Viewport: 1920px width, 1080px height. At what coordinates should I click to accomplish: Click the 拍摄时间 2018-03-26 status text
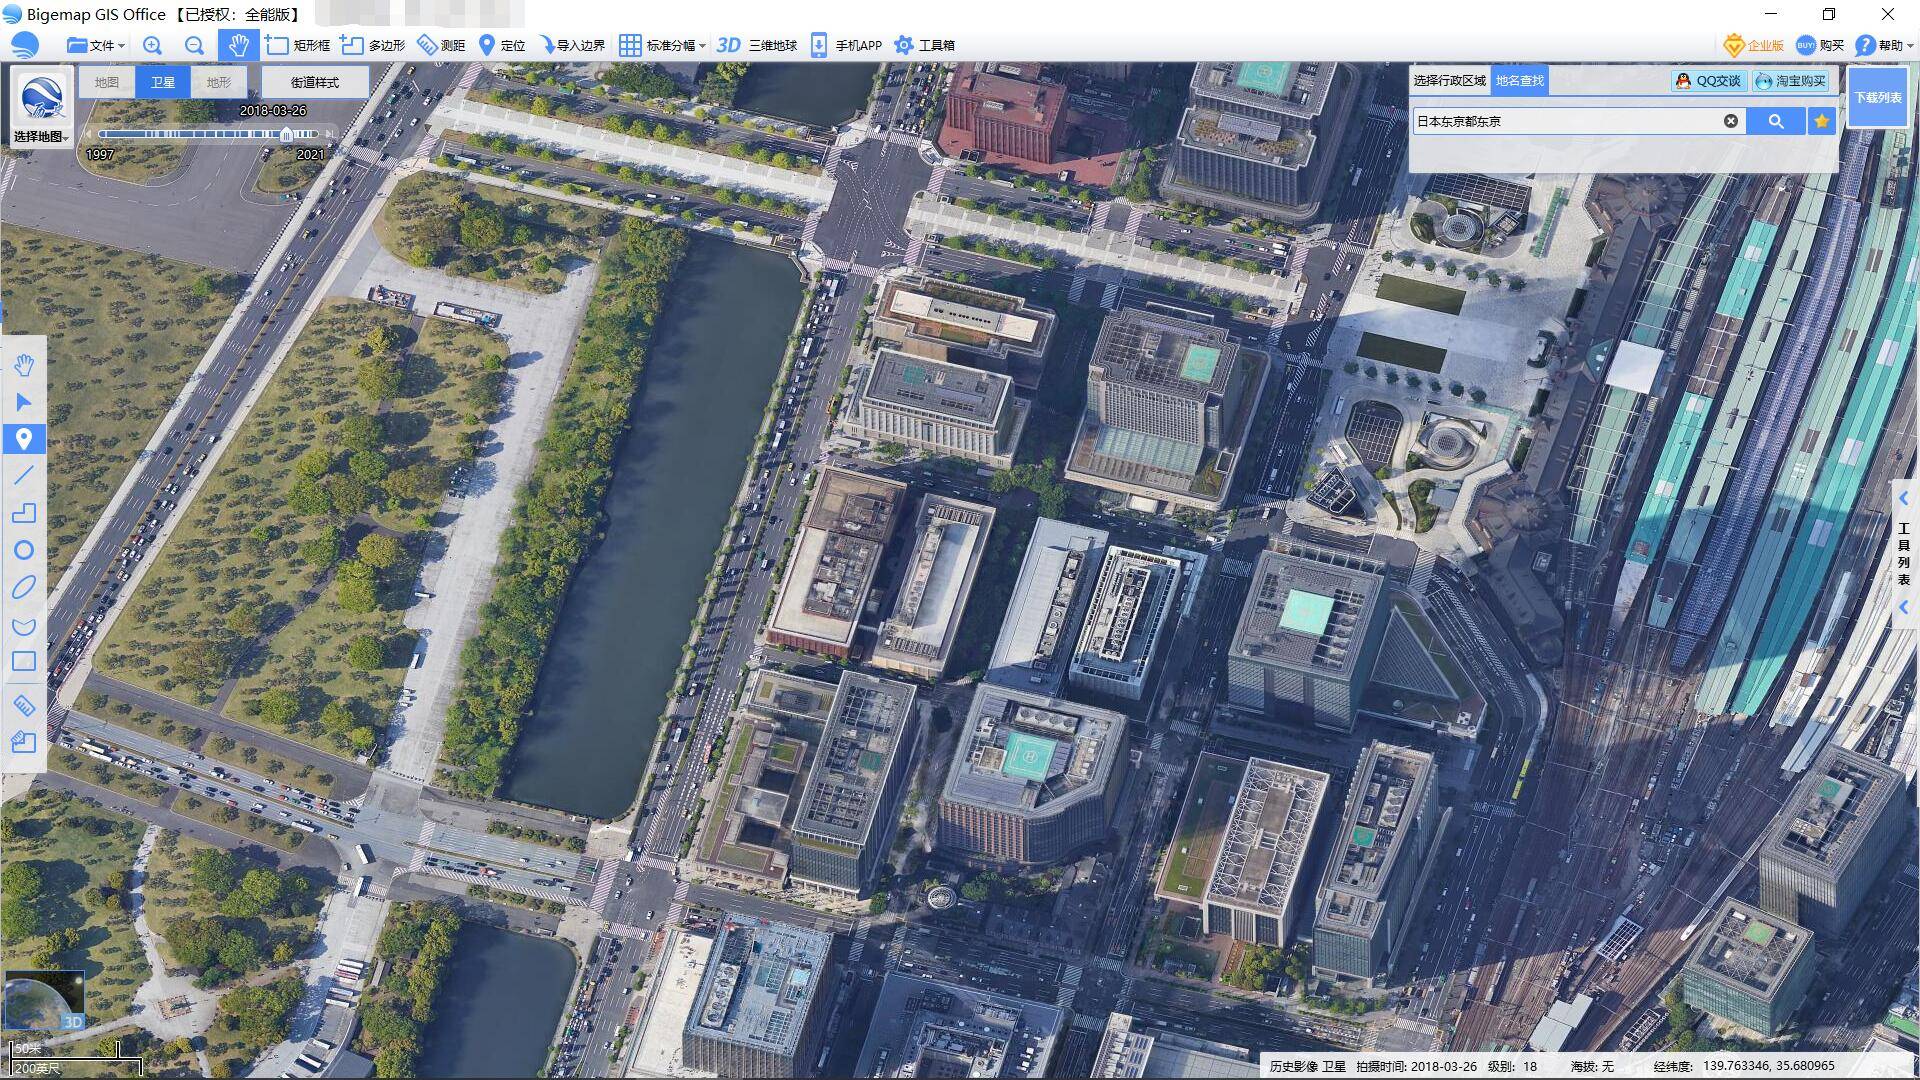(1417, 1067)
